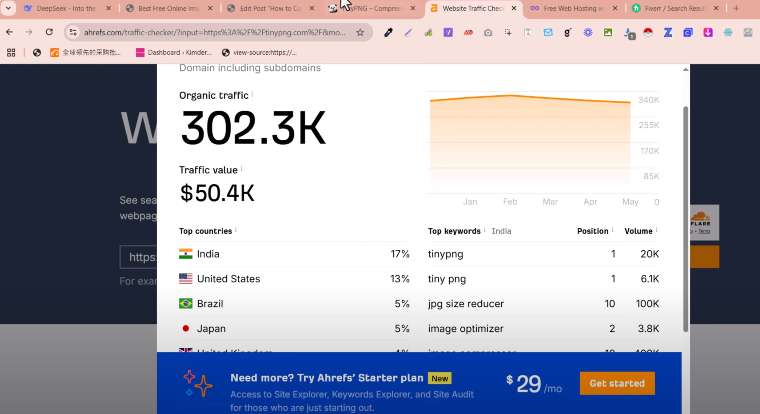The image size is (760, 414).
Task: Open the camera screenshot extension
Action: (488, 32)
